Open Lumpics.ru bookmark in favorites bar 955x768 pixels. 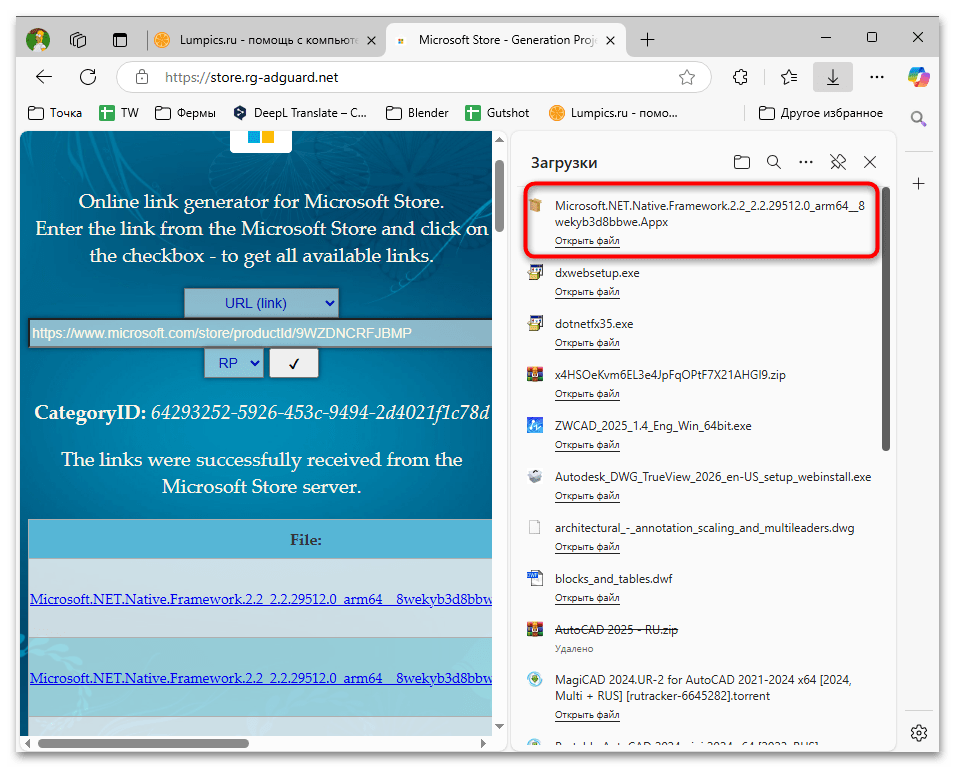point(613,113)
